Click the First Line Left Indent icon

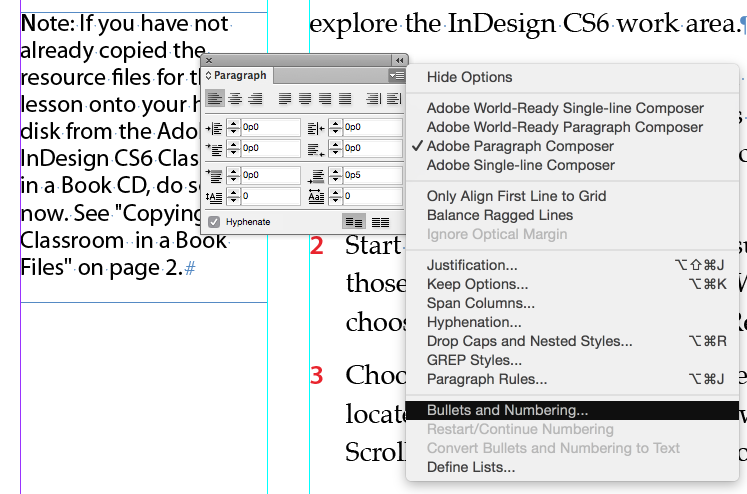[x=214, y=149]
